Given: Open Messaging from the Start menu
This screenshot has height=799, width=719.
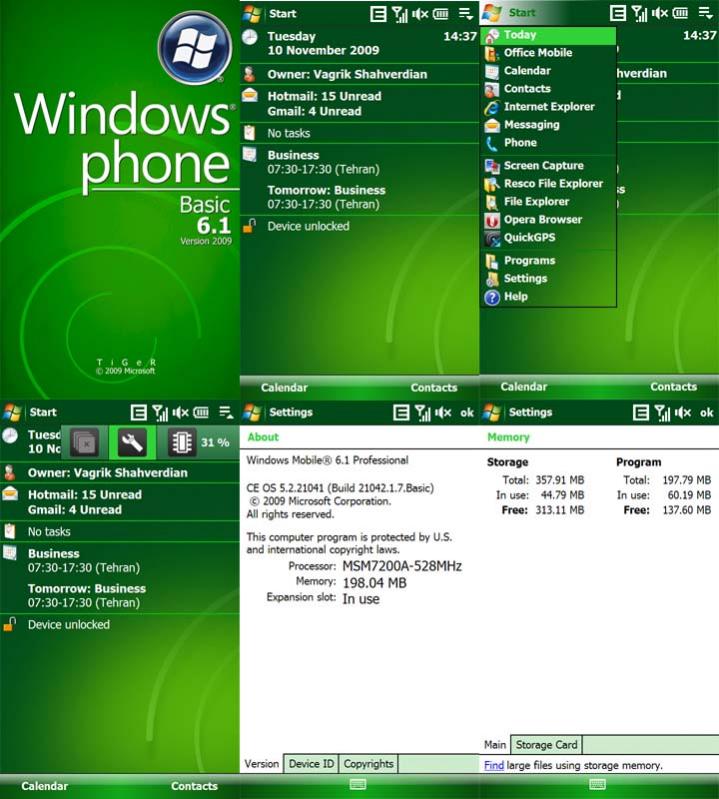Looking at the screenshot, I should (548, 124).
